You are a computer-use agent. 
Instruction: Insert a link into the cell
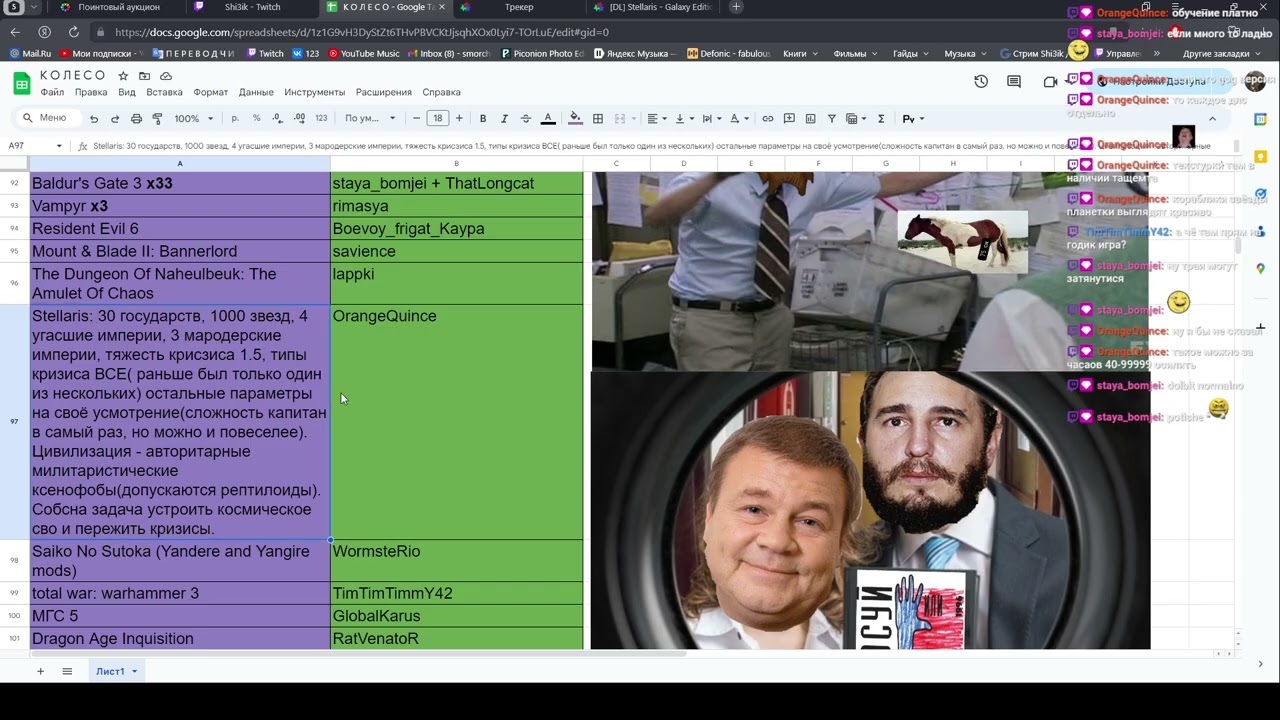click(x=768, y=118)
